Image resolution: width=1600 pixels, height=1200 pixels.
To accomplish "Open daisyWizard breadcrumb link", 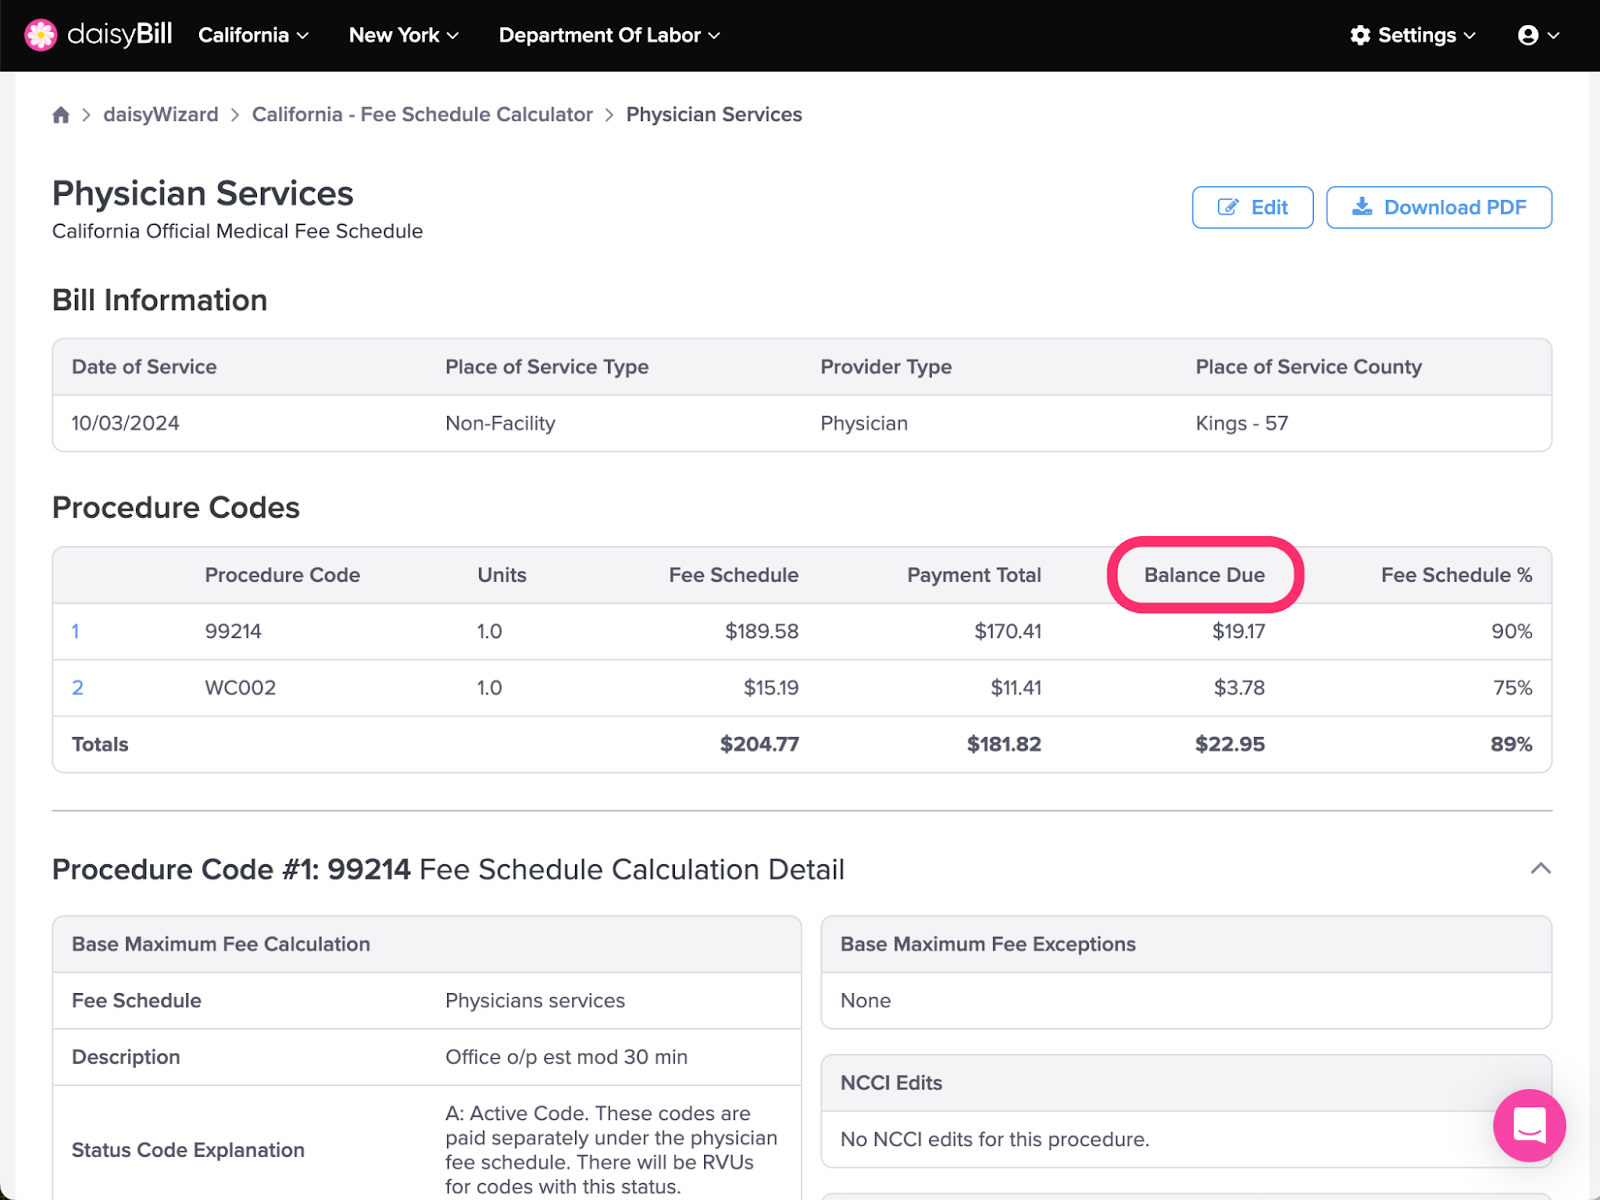I will [x=161, y=114].
